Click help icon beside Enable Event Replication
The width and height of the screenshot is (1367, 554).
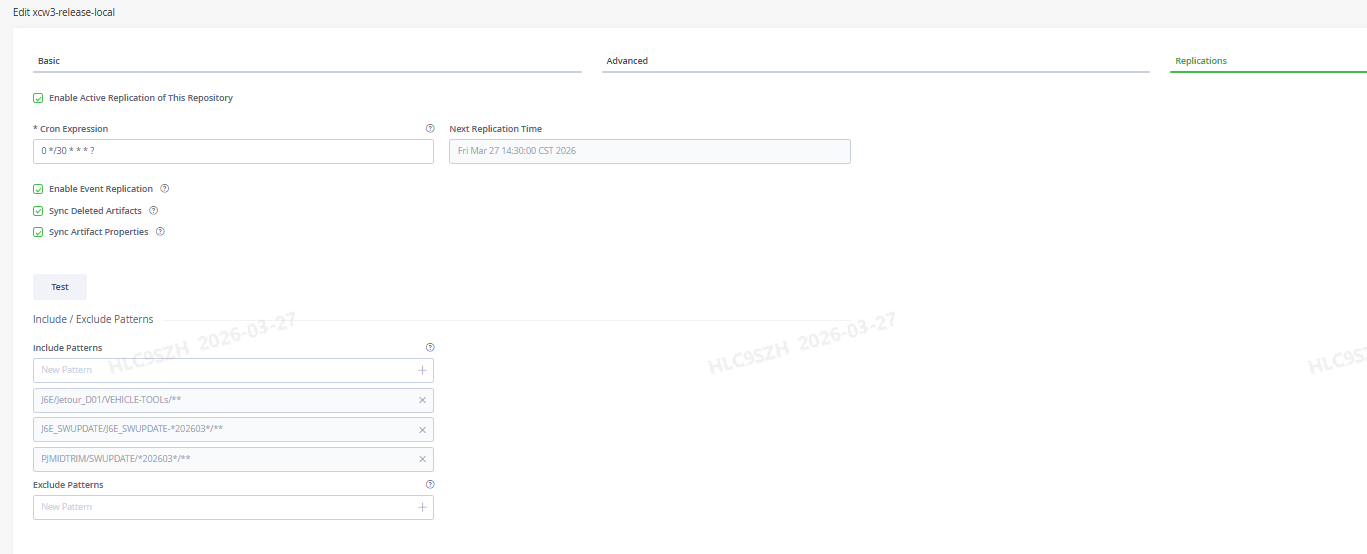[165, 189]
